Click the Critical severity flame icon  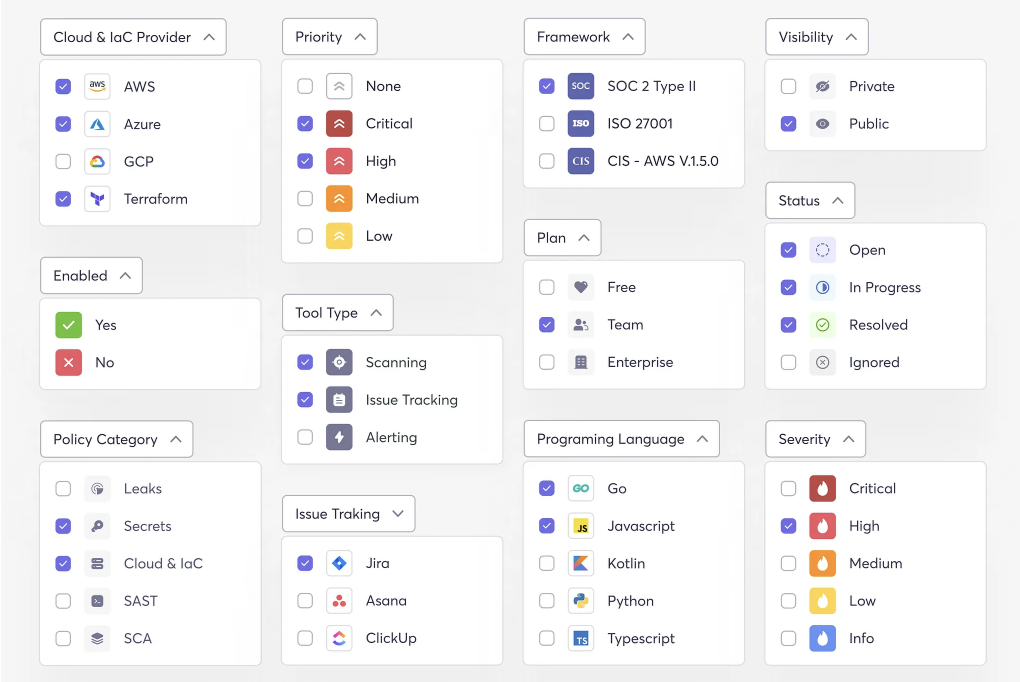(x=822, y=488)
